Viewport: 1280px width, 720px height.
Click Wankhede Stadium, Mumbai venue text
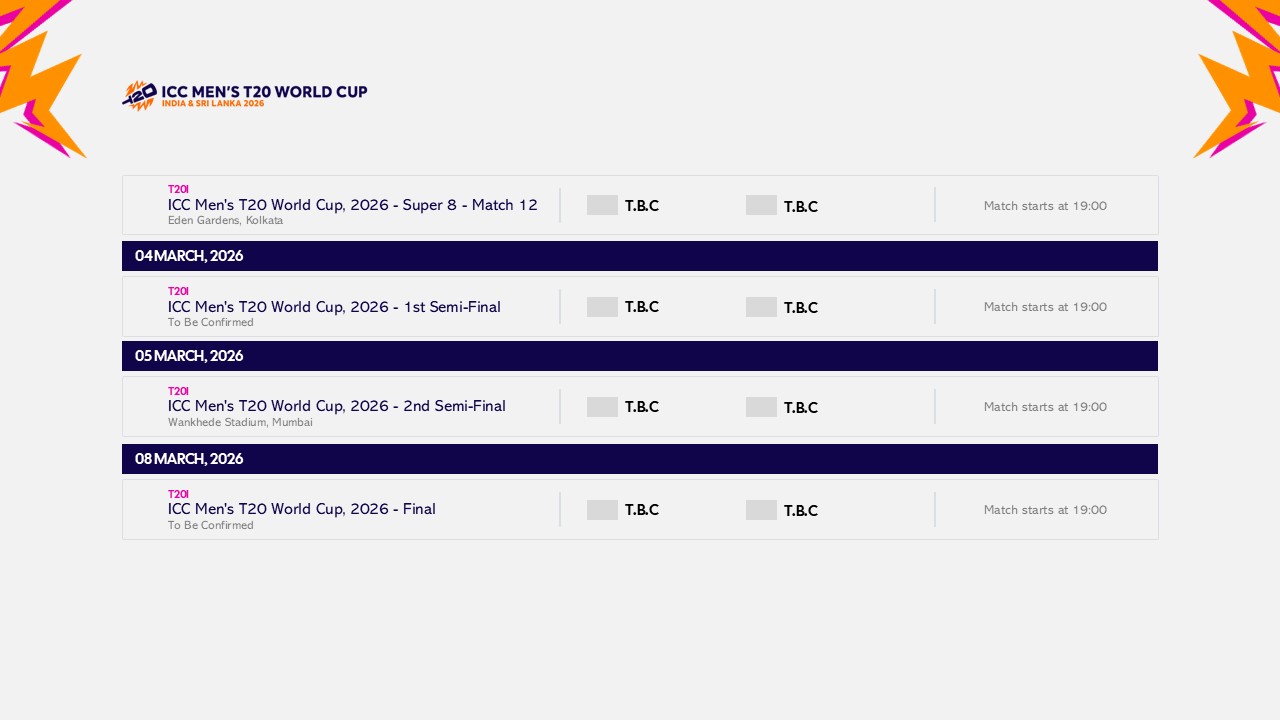[240, 422]
